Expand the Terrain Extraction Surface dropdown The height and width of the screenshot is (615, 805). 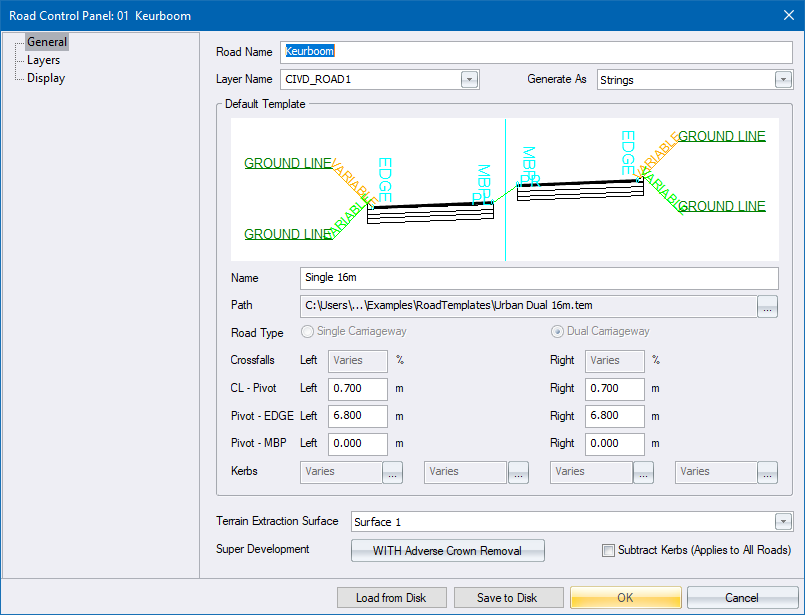[x=783, y=522]
